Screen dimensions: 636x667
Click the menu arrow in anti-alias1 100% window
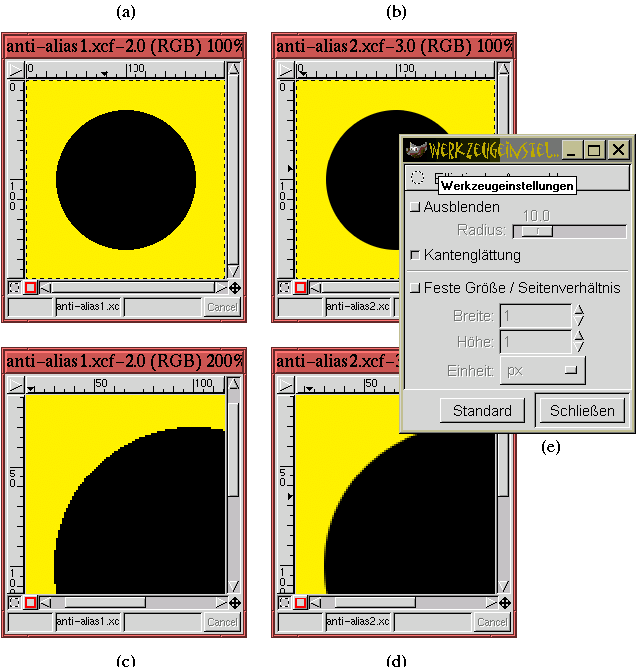[x=14, y=71]
